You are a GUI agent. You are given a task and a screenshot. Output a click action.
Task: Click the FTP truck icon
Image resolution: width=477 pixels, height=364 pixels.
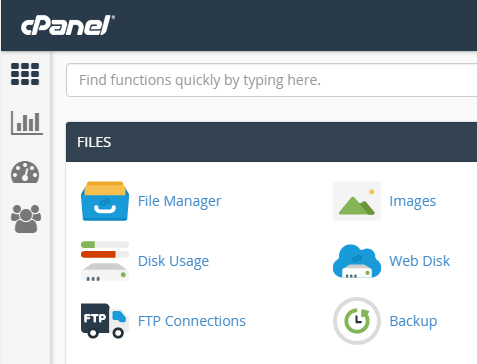pos(105,321)
